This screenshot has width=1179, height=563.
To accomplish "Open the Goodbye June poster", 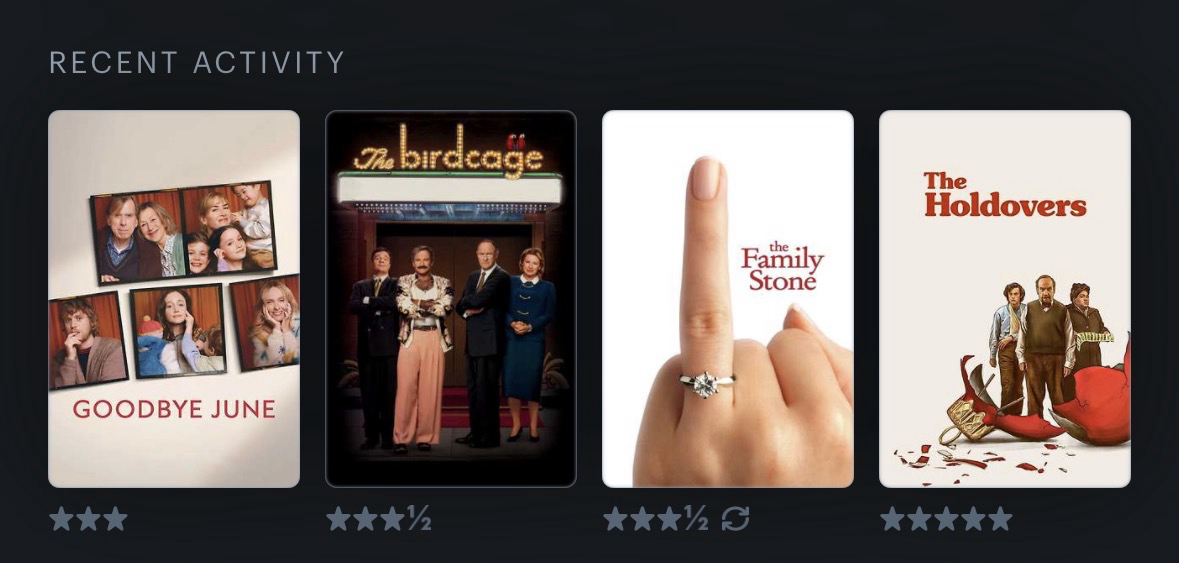I will coord(174,299).
